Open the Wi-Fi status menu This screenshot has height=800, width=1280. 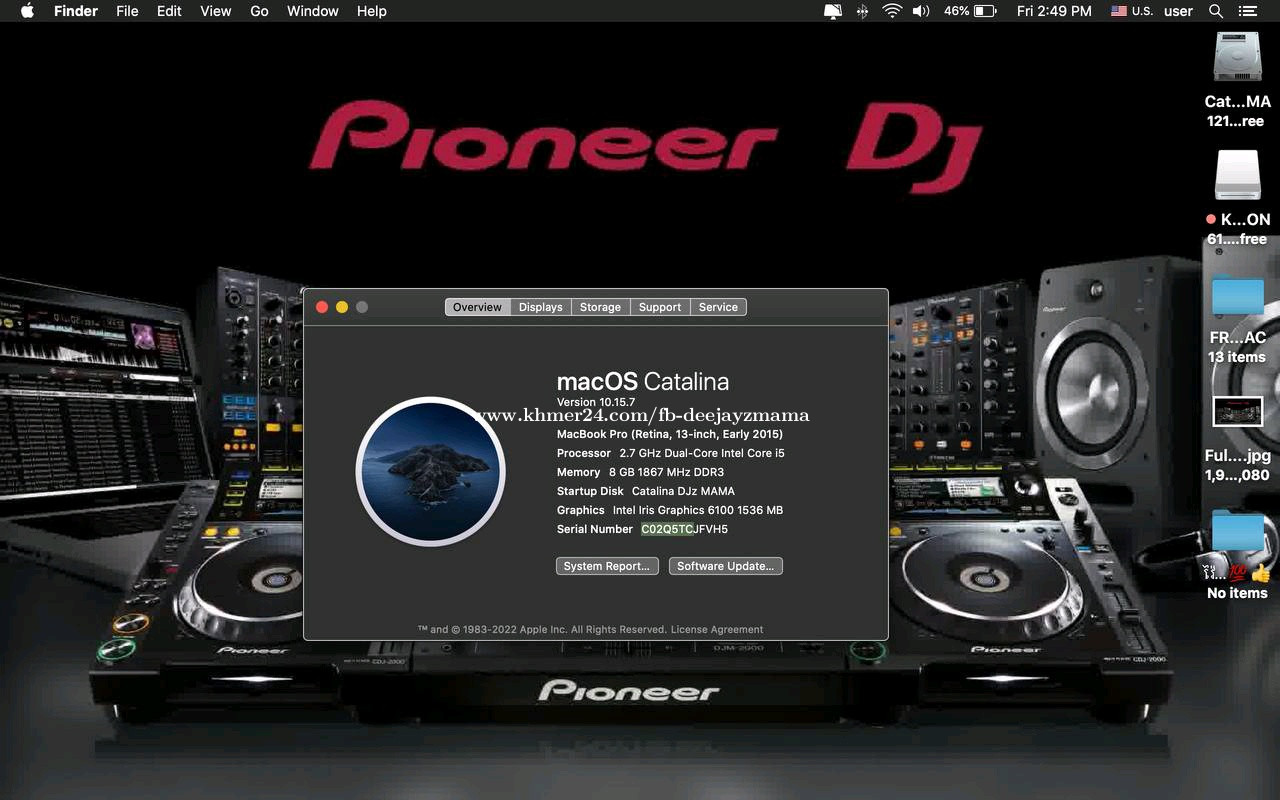[x=891, y=11]
